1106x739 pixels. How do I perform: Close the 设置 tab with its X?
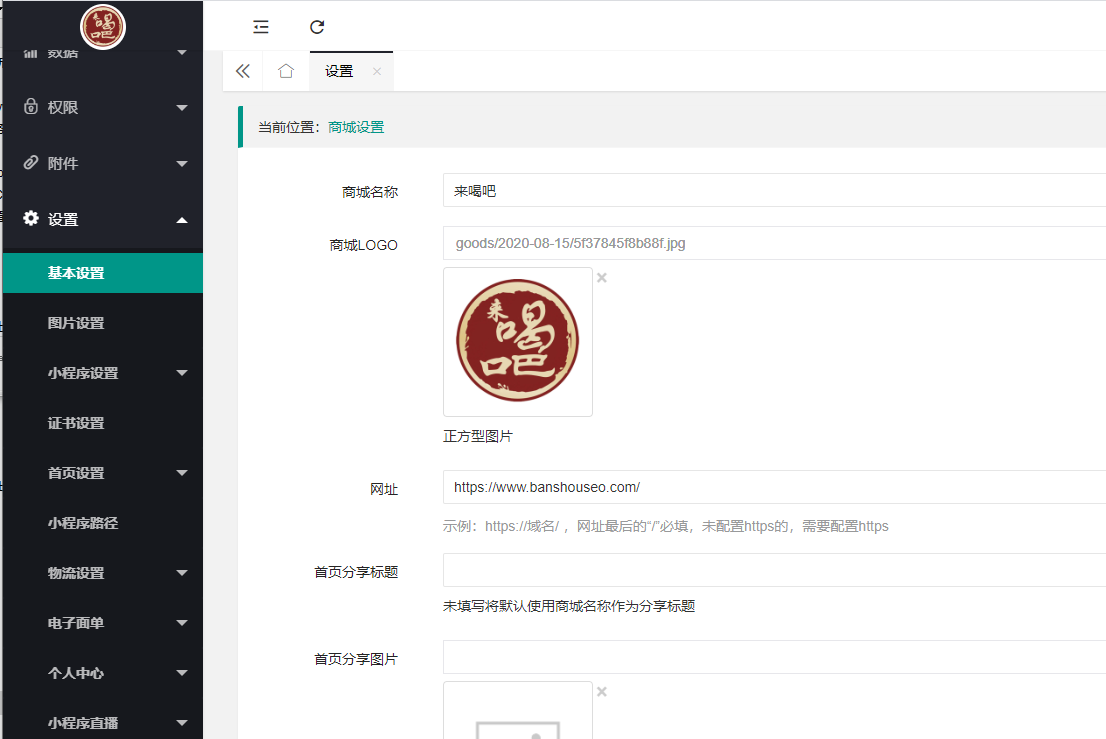377,71
